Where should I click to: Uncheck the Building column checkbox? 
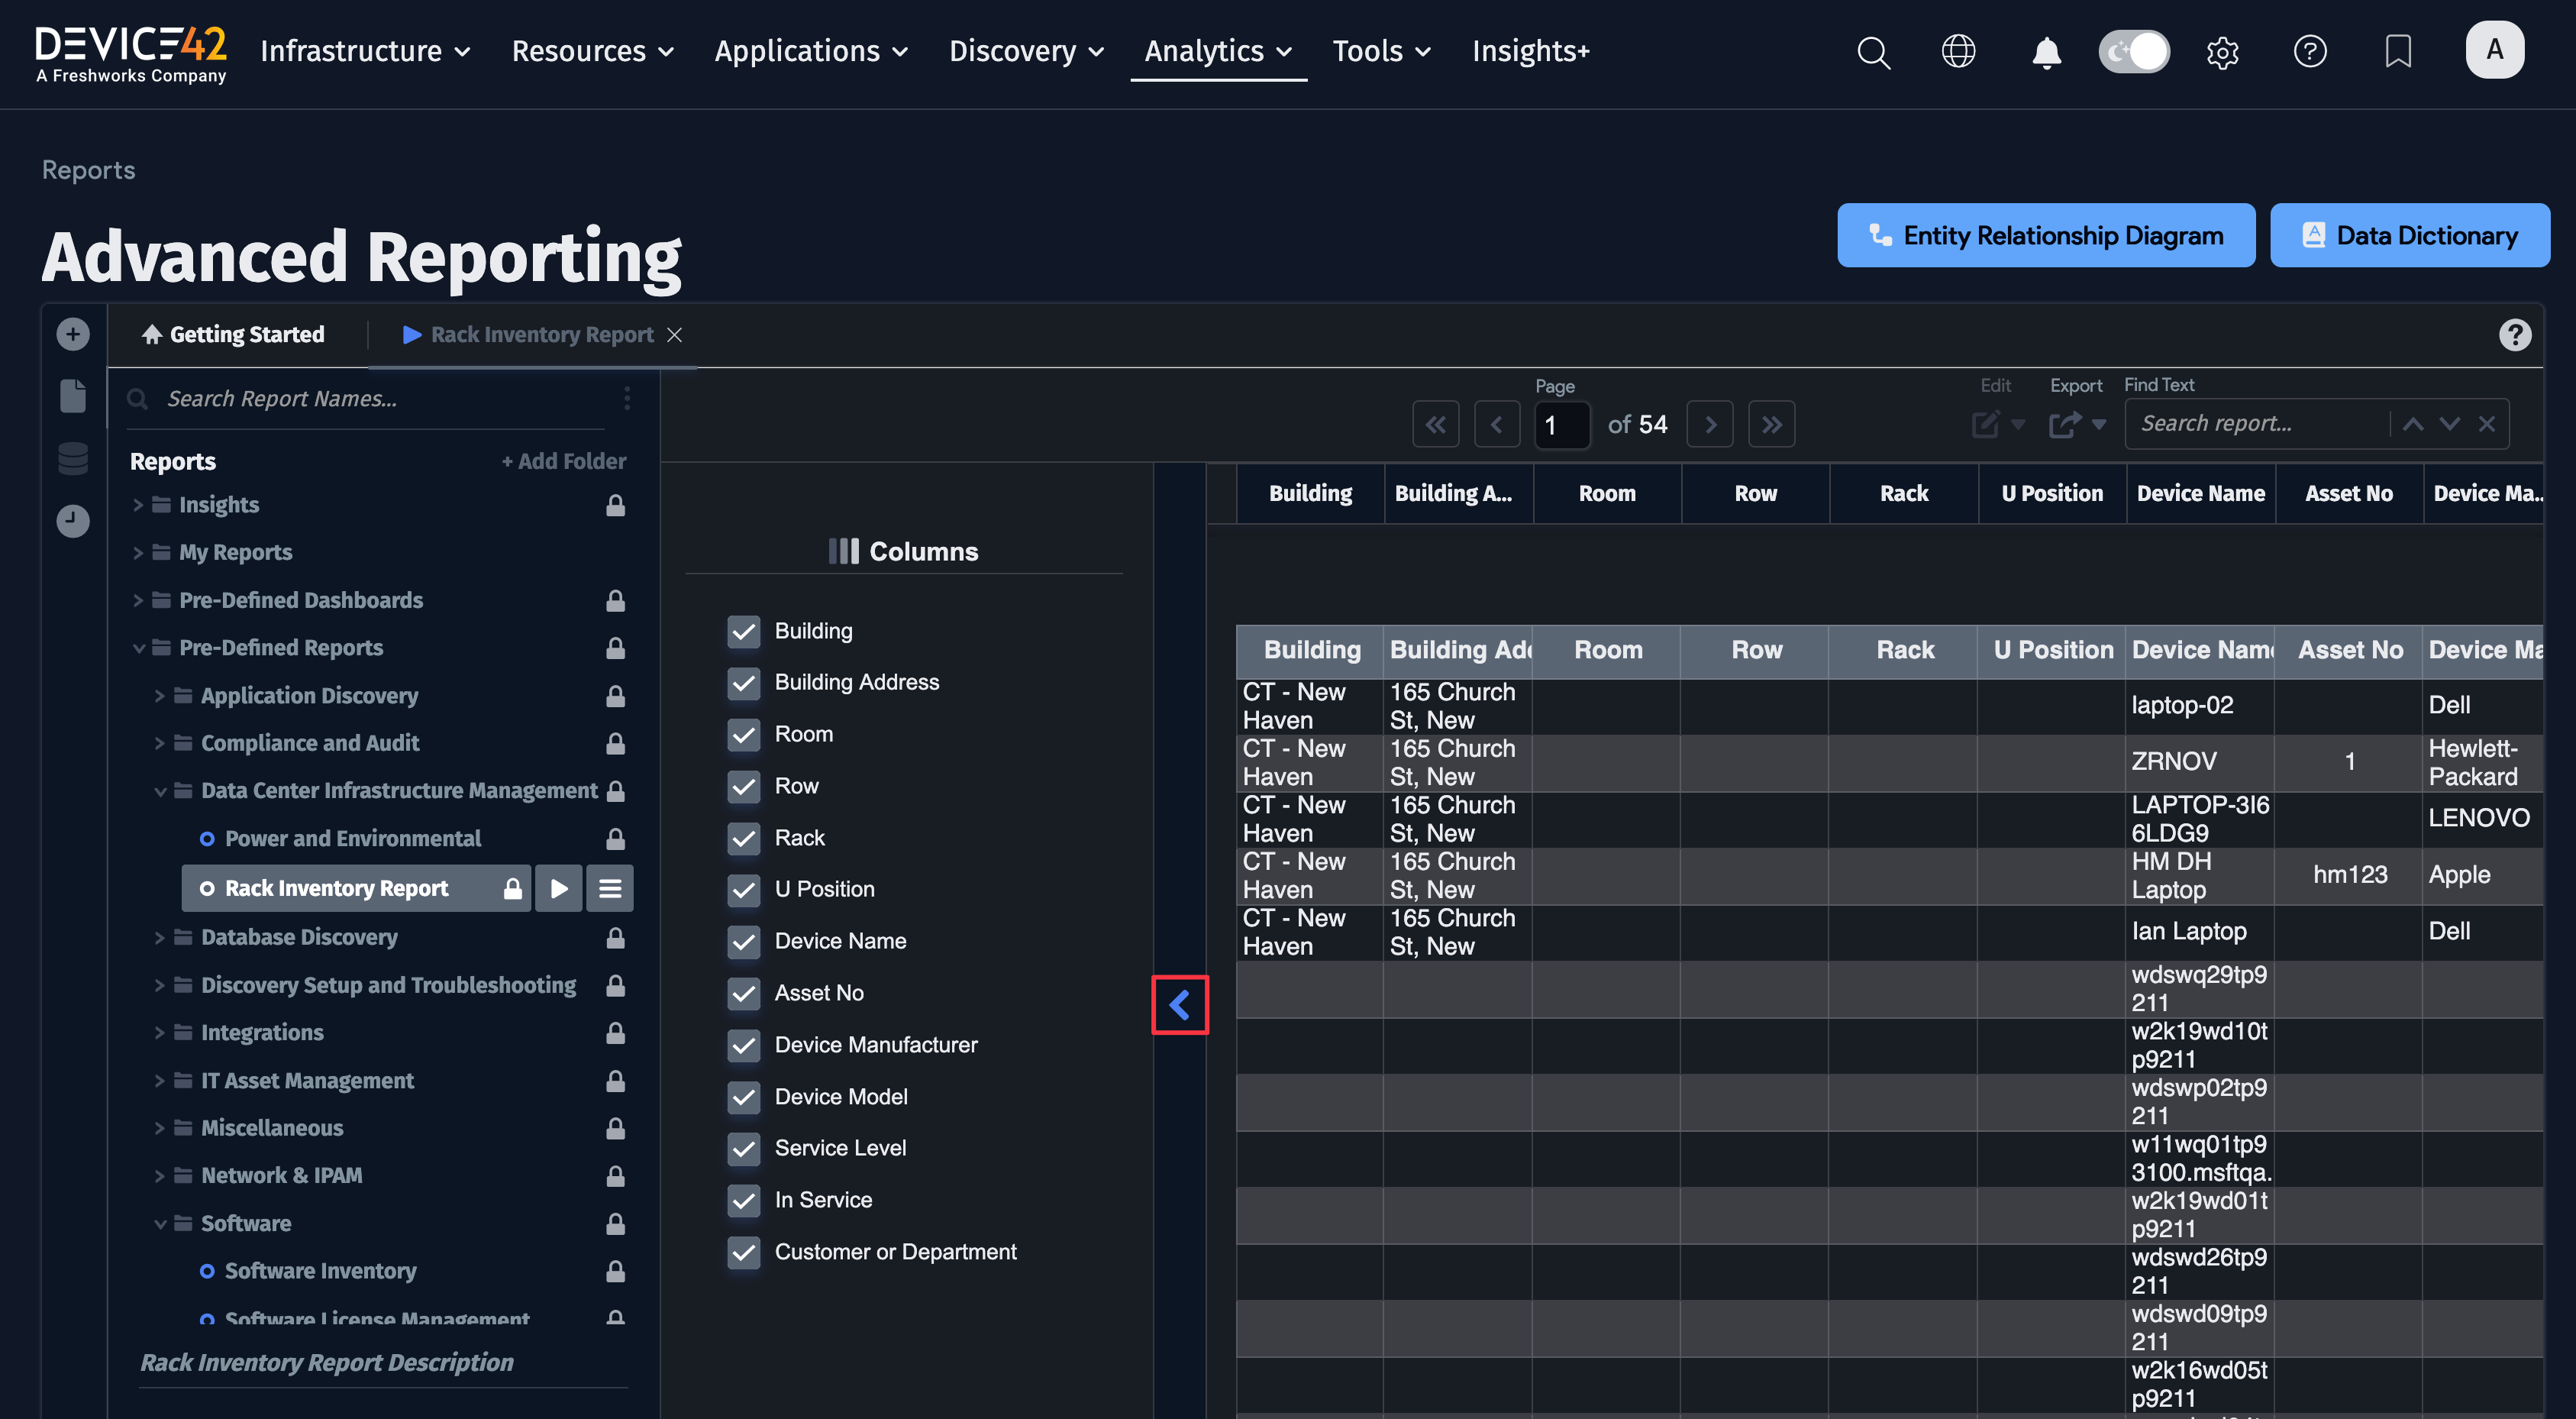744,631
